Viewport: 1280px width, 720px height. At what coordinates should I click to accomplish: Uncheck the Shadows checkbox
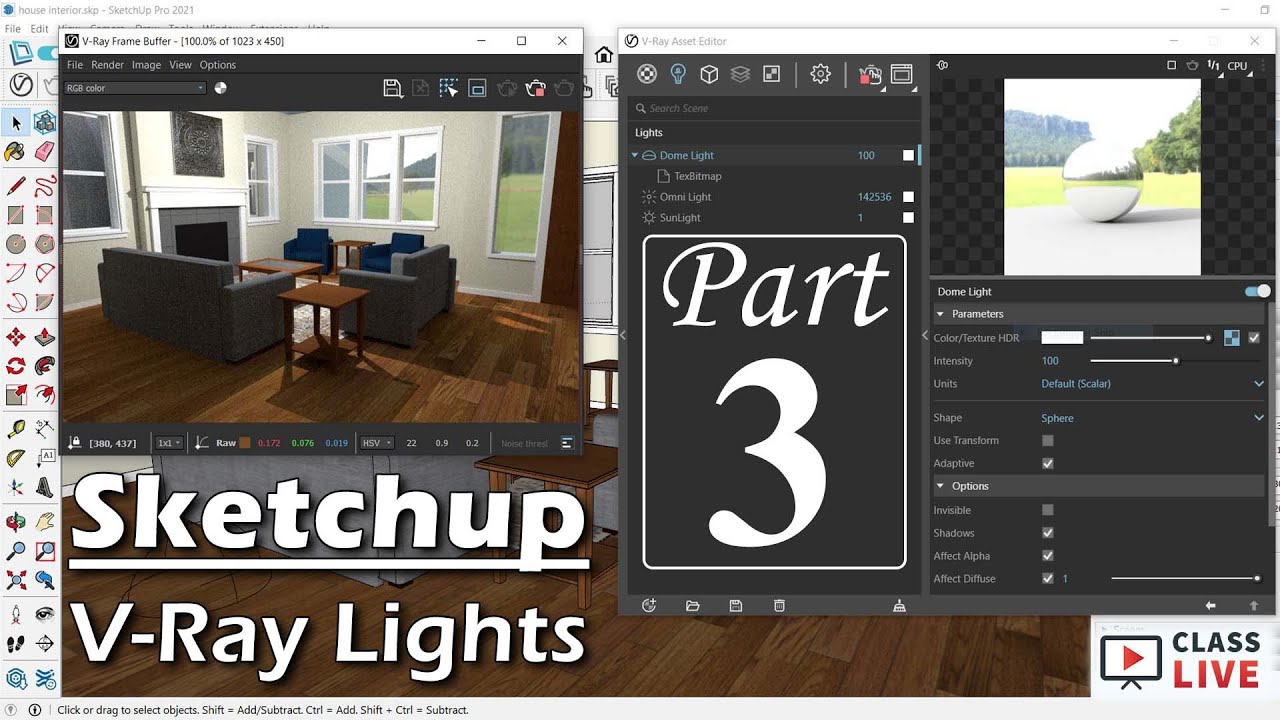click(x=1048, y=533)
